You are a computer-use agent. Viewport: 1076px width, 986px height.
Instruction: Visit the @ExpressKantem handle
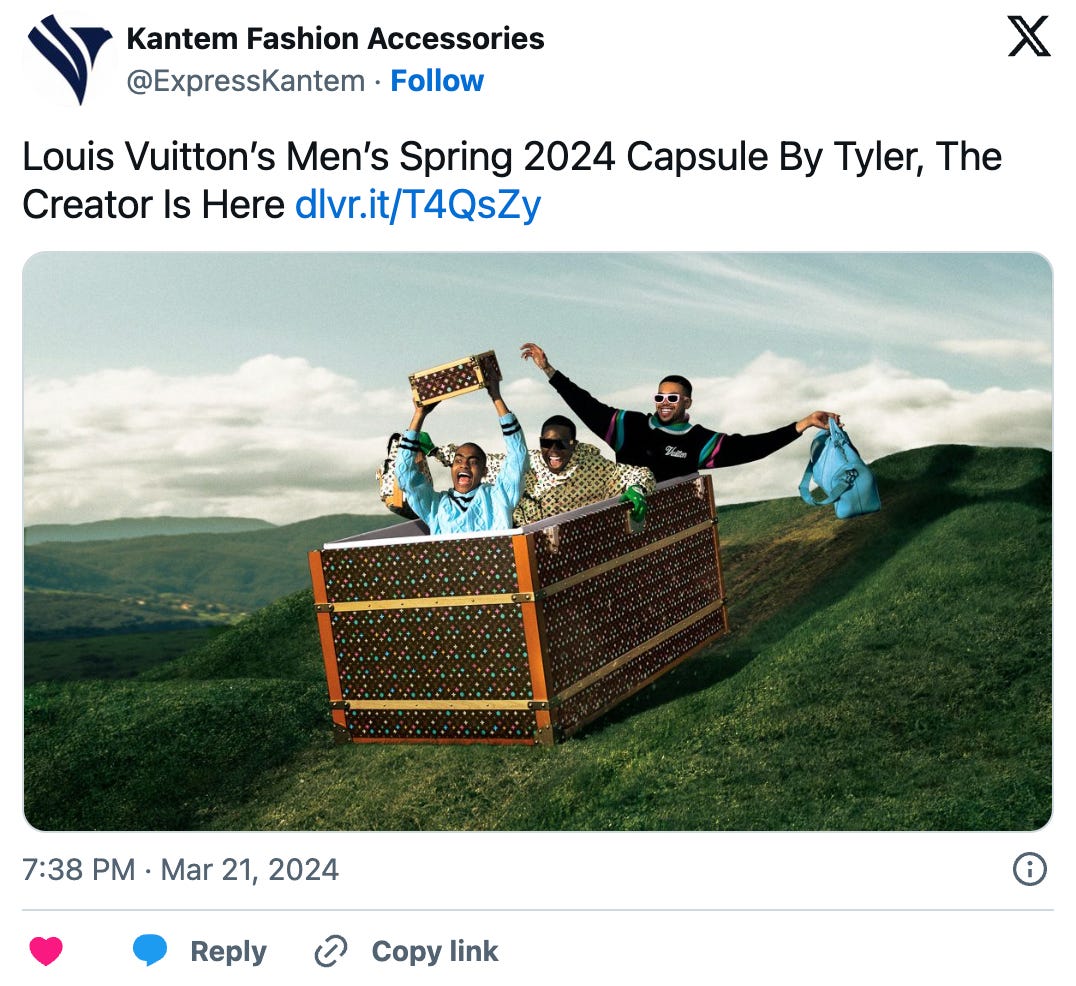coord(246,81)
